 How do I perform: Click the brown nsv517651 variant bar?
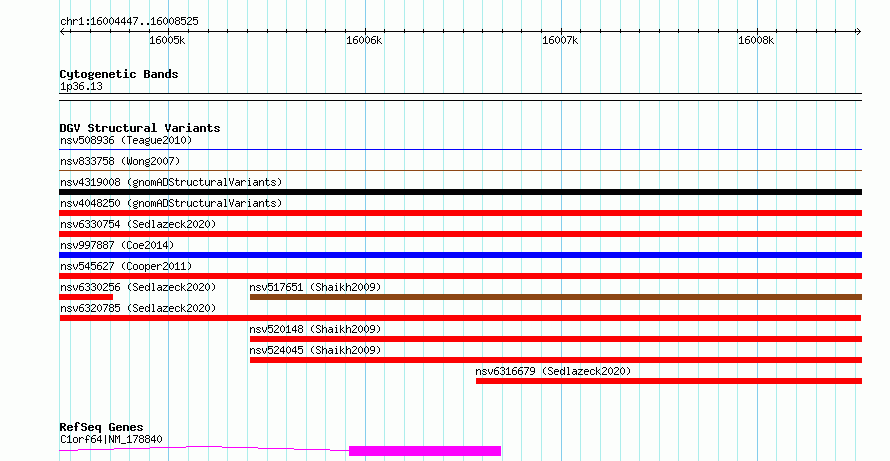[x=556, y=297]
